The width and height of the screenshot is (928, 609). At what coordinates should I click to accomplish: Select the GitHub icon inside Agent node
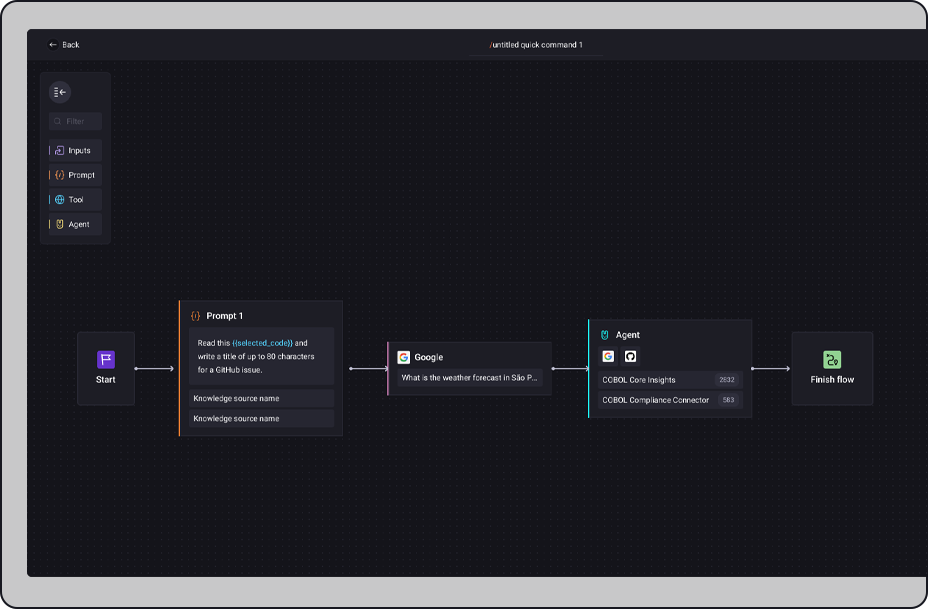click(631, 356)
